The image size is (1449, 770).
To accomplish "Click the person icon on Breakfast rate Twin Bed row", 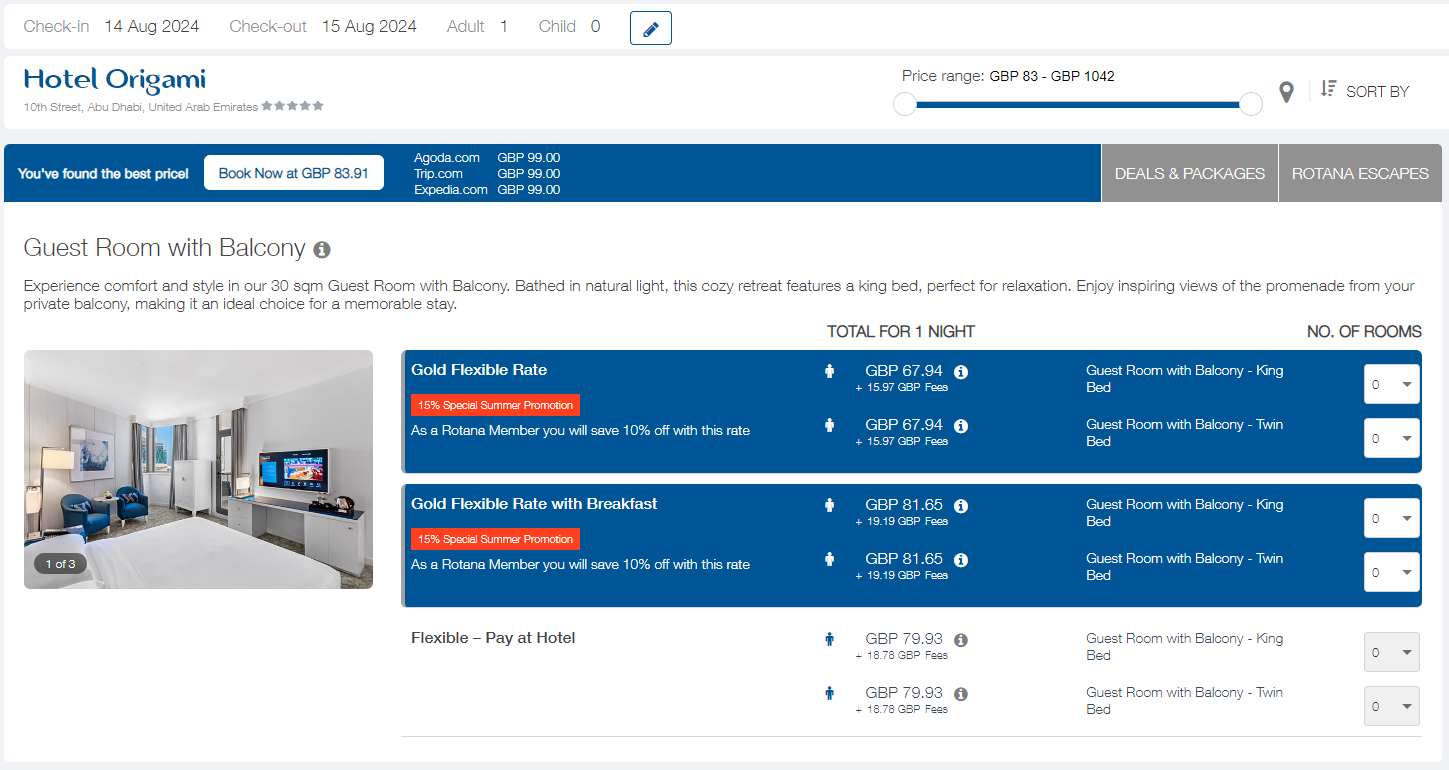I will click(x=829, y=559).
